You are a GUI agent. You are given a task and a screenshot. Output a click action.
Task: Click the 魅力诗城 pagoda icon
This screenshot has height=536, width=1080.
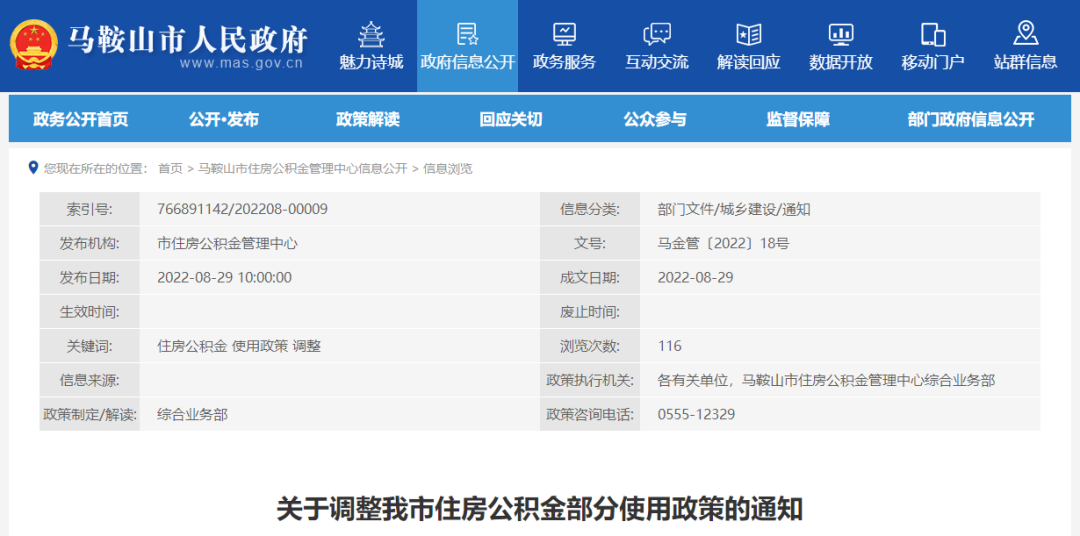point(371,34)
